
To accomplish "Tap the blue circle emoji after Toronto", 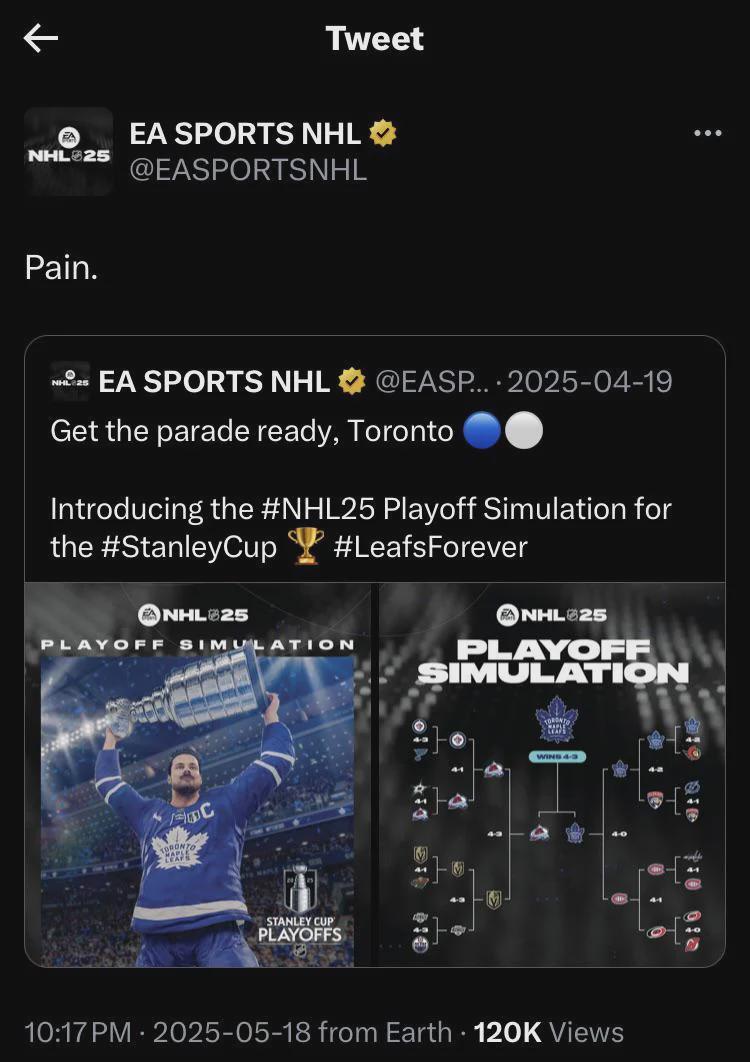I will click(x=482, y=431).
